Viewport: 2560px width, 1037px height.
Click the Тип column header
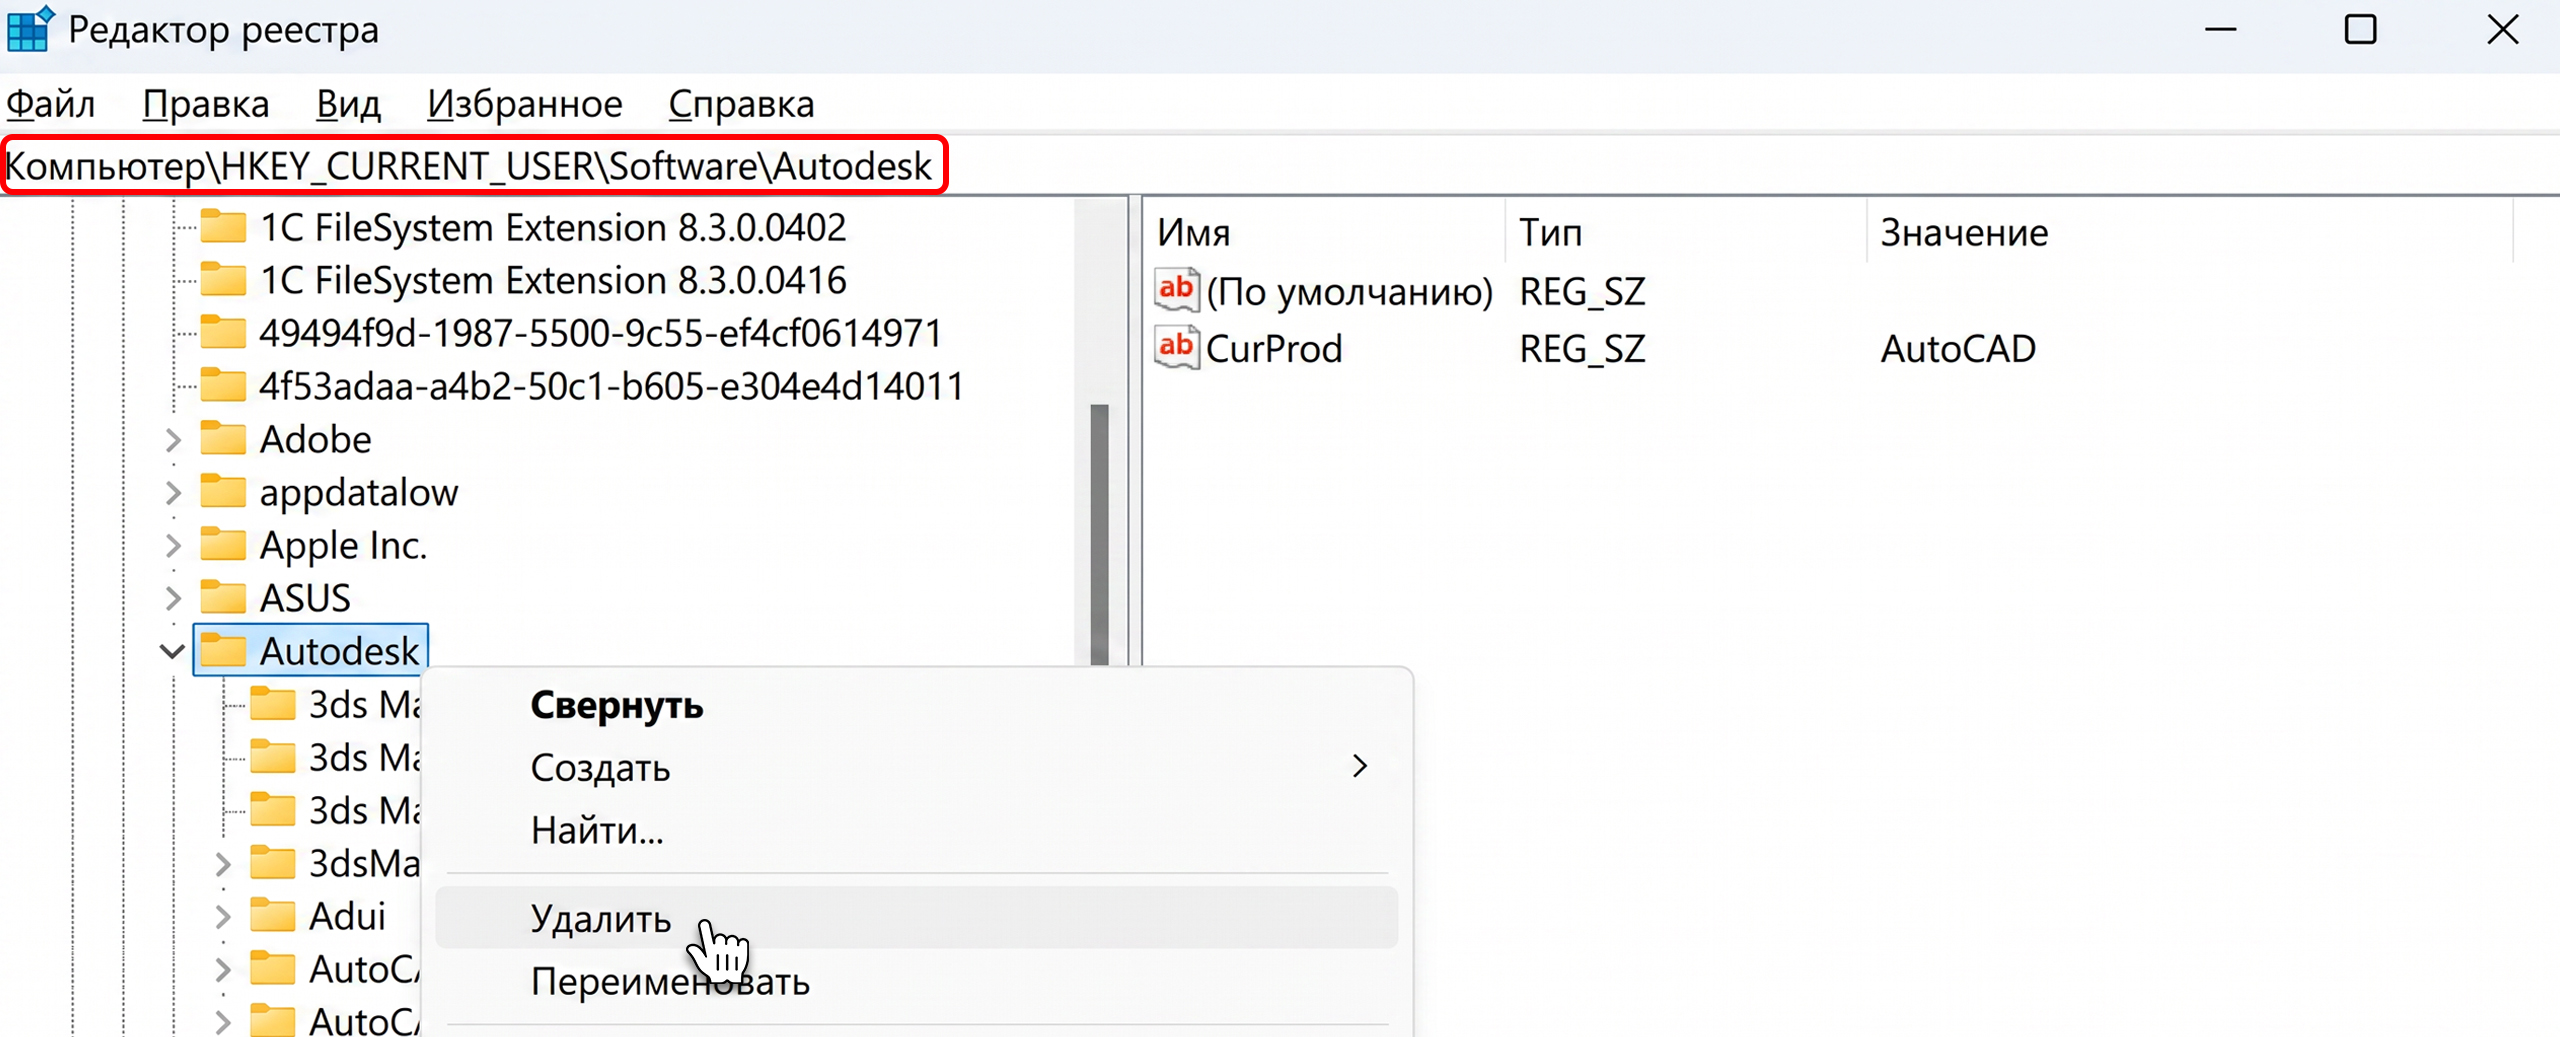1686,232
